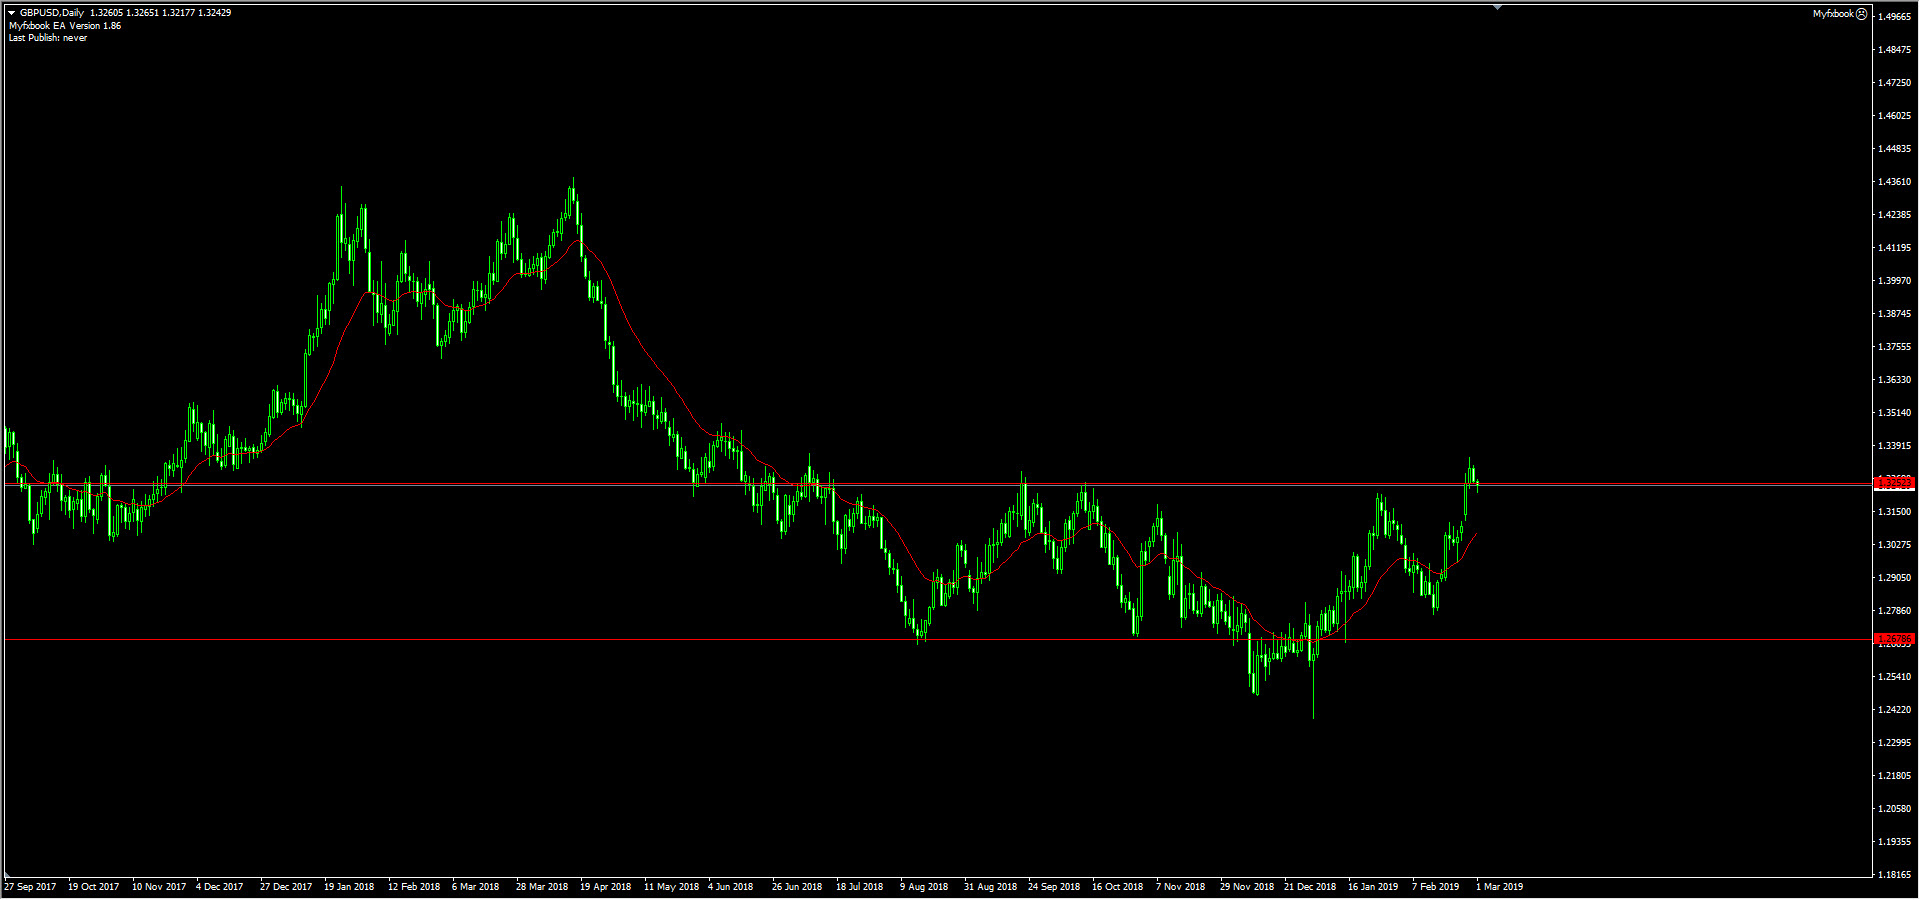This screenshot has width=1920, height=900.
Task: Click the chart shift triangle marker on top edge
Action: coord(1497,7)
